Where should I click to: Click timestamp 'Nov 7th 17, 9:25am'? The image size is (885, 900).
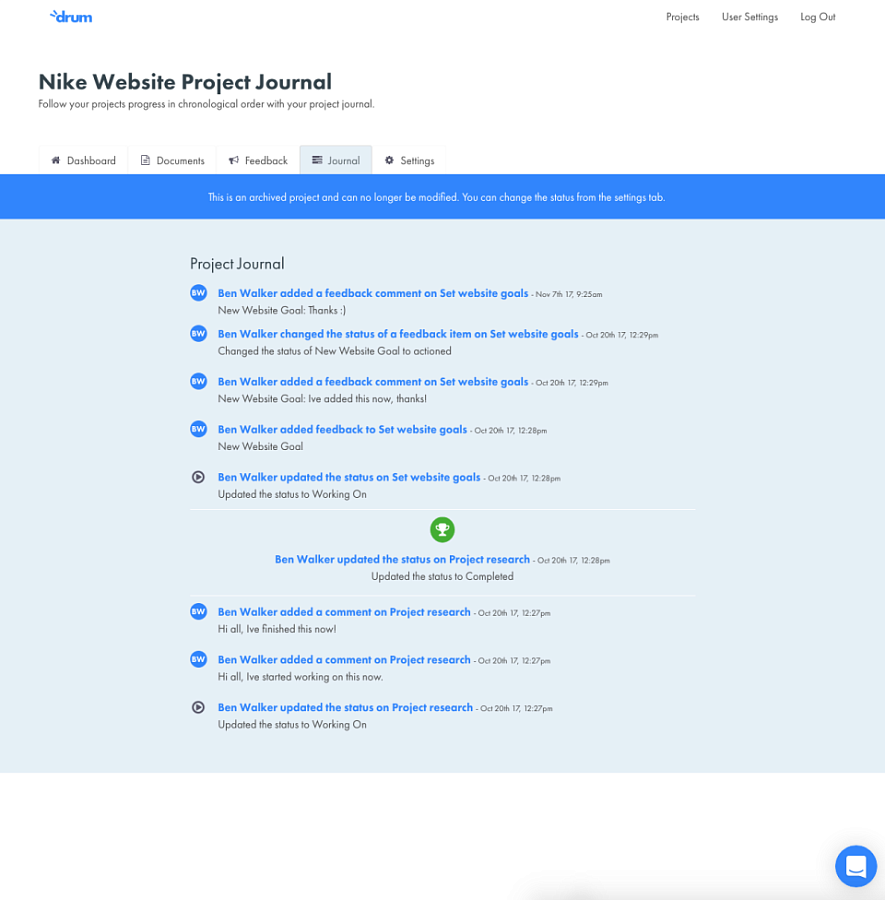pyautogui.click(x=569, y=294)
